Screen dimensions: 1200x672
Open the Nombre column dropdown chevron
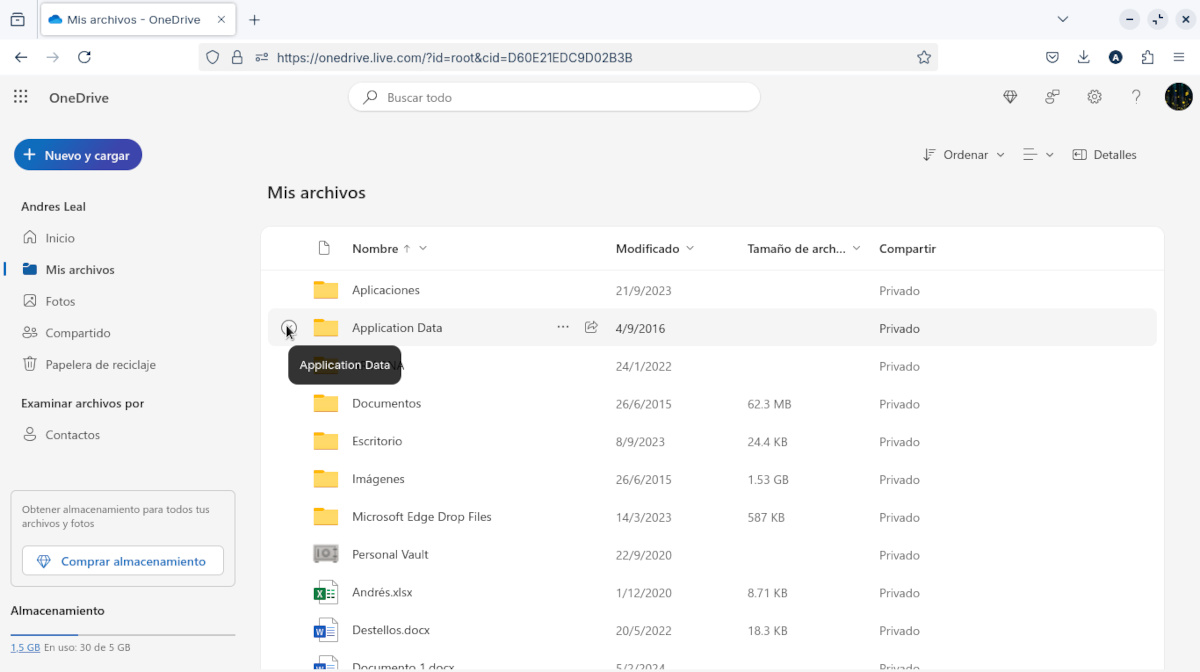423,248
